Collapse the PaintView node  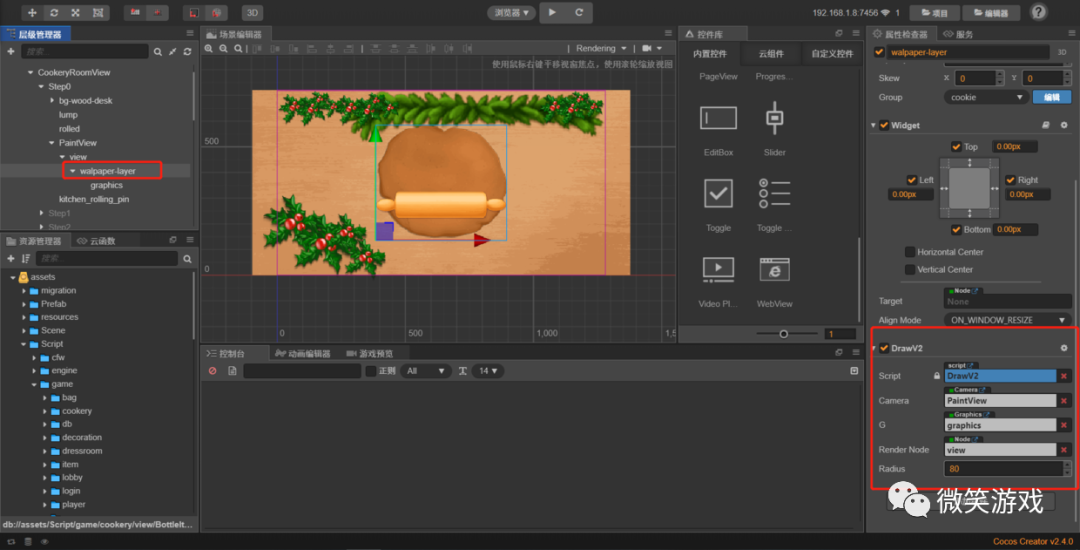[52, 142]
